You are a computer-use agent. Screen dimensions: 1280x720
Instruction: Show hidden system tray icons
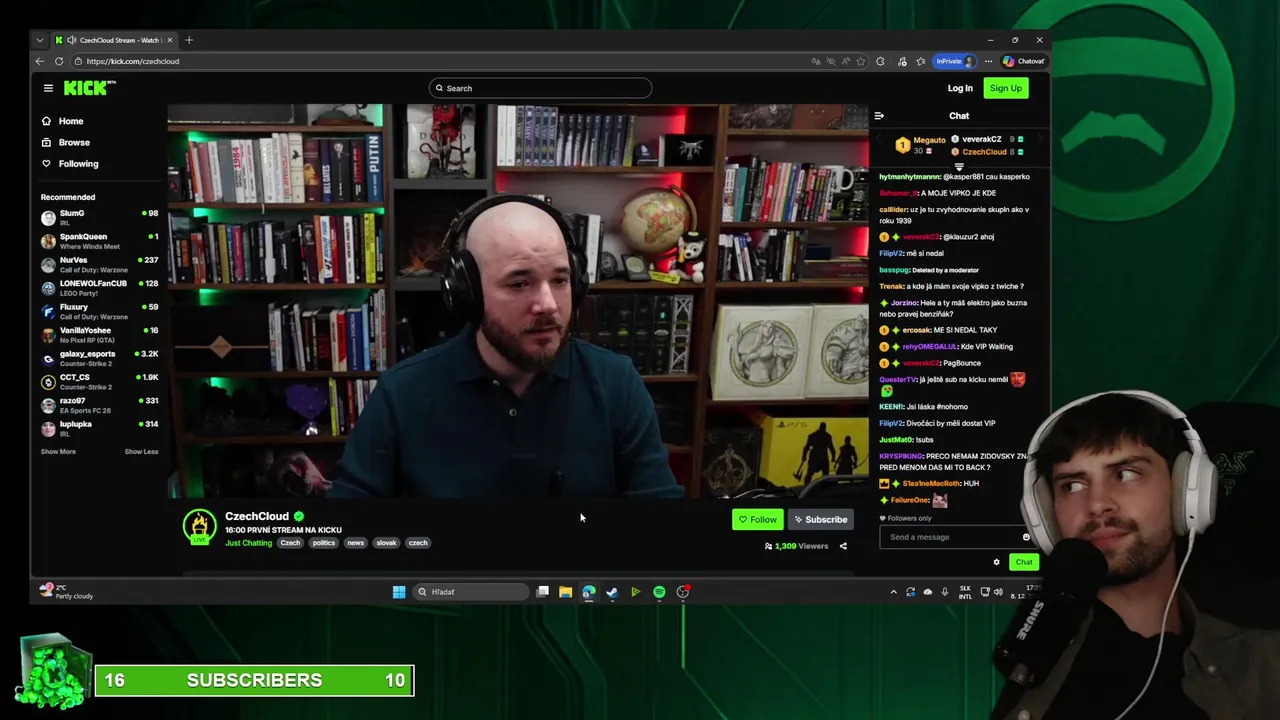[x=893, y=592]
